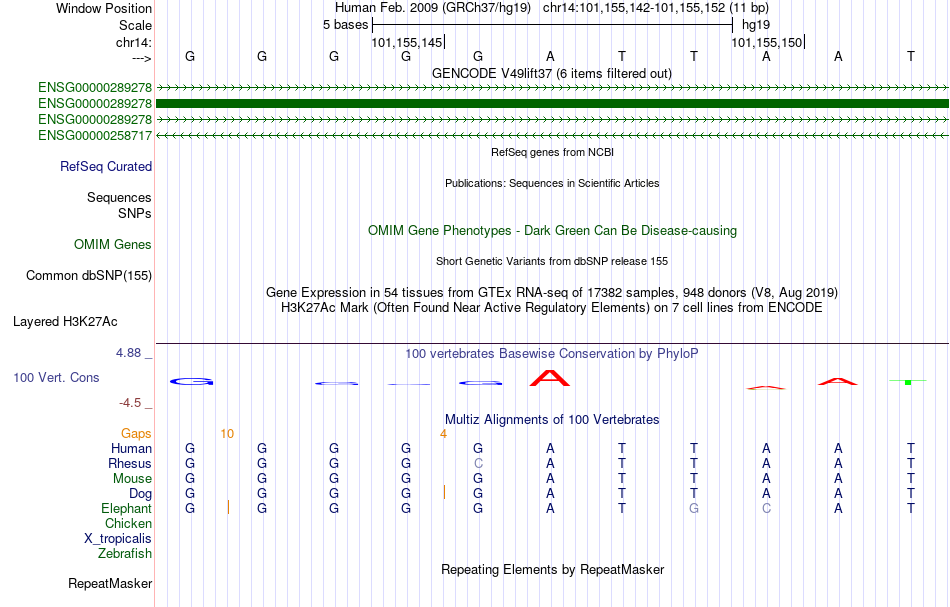The height and width of the screenshot is (607, 950).
Task: Open the Human Feb. 2009 (GRCh37/hg19) title
Action: click(433, 8)
